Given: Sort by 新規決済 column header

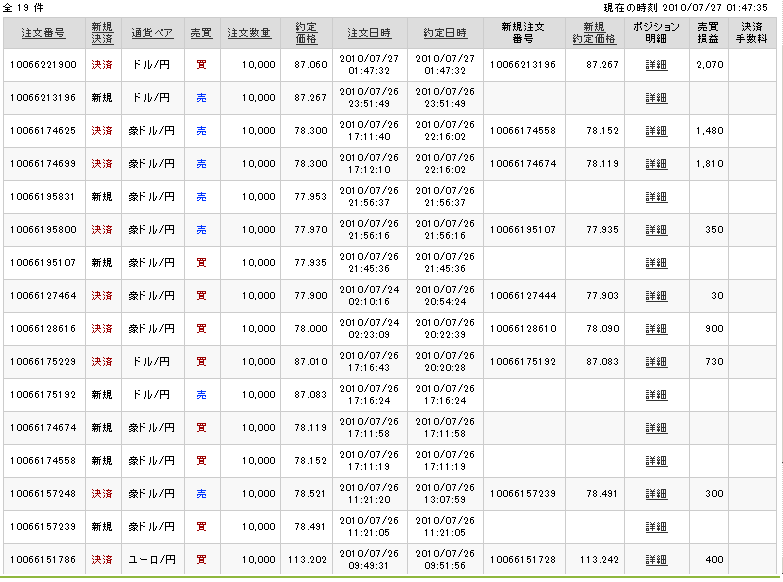Looking at the screenshot, I should coord(102,33).
